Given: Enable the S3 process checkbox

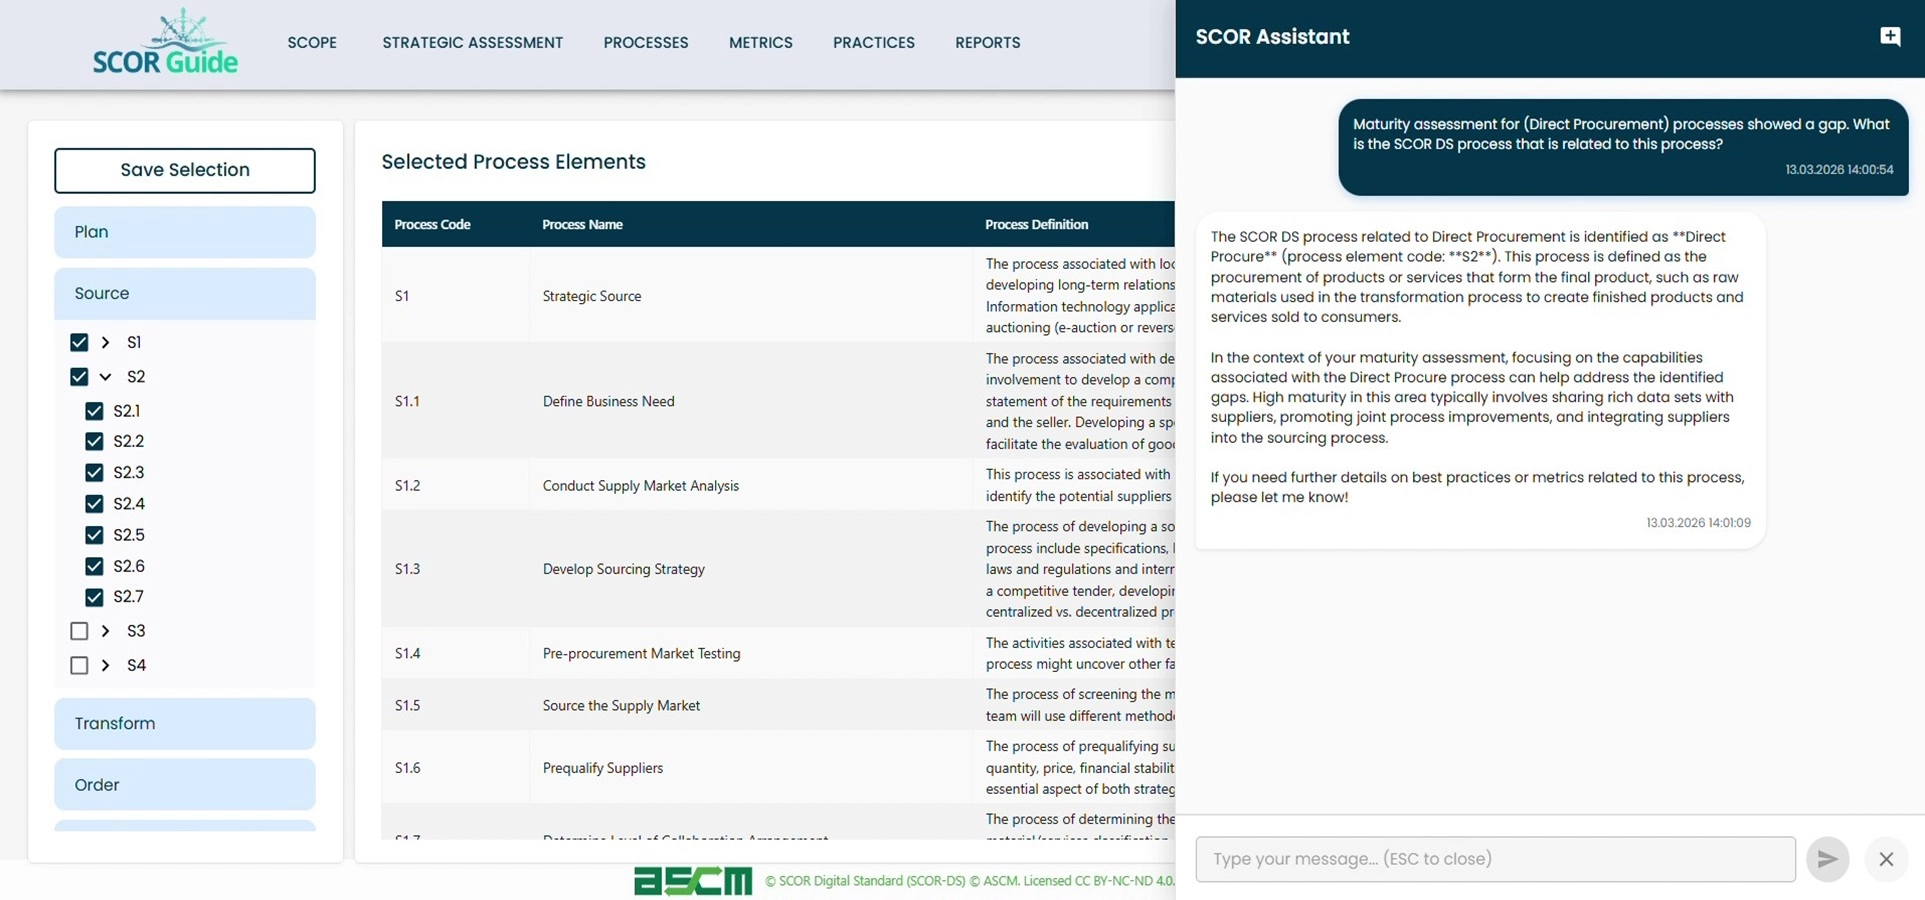Looking at the screenshot, I should click(80, 630).
